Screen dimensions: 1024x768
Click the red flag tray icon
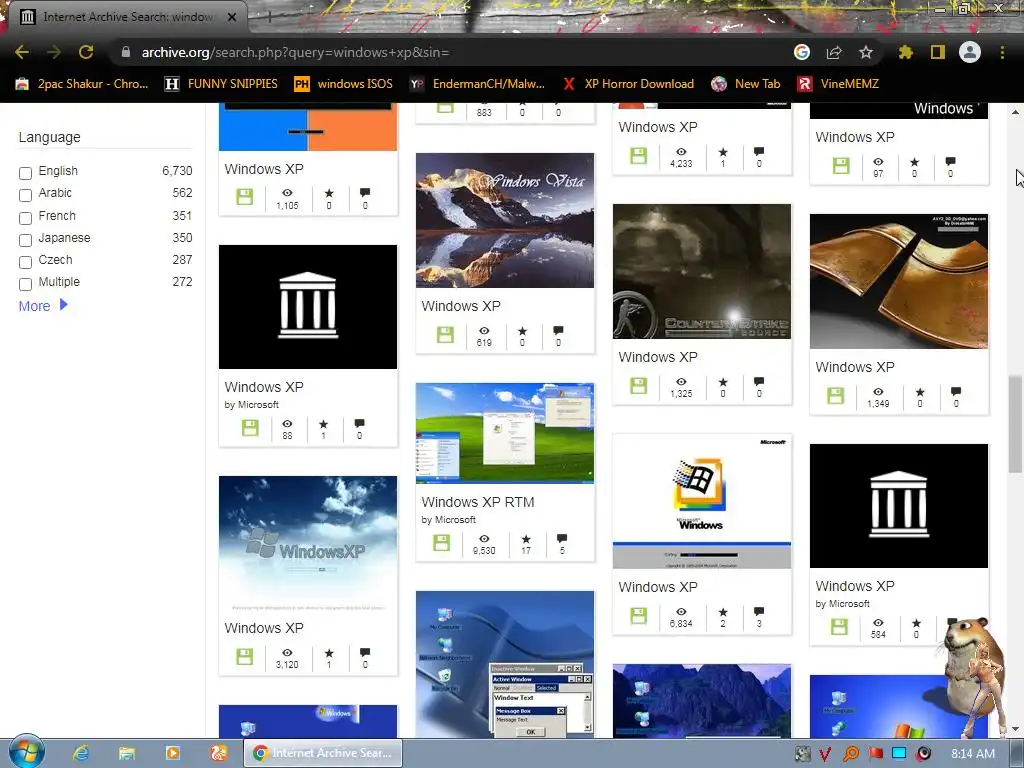875,754
